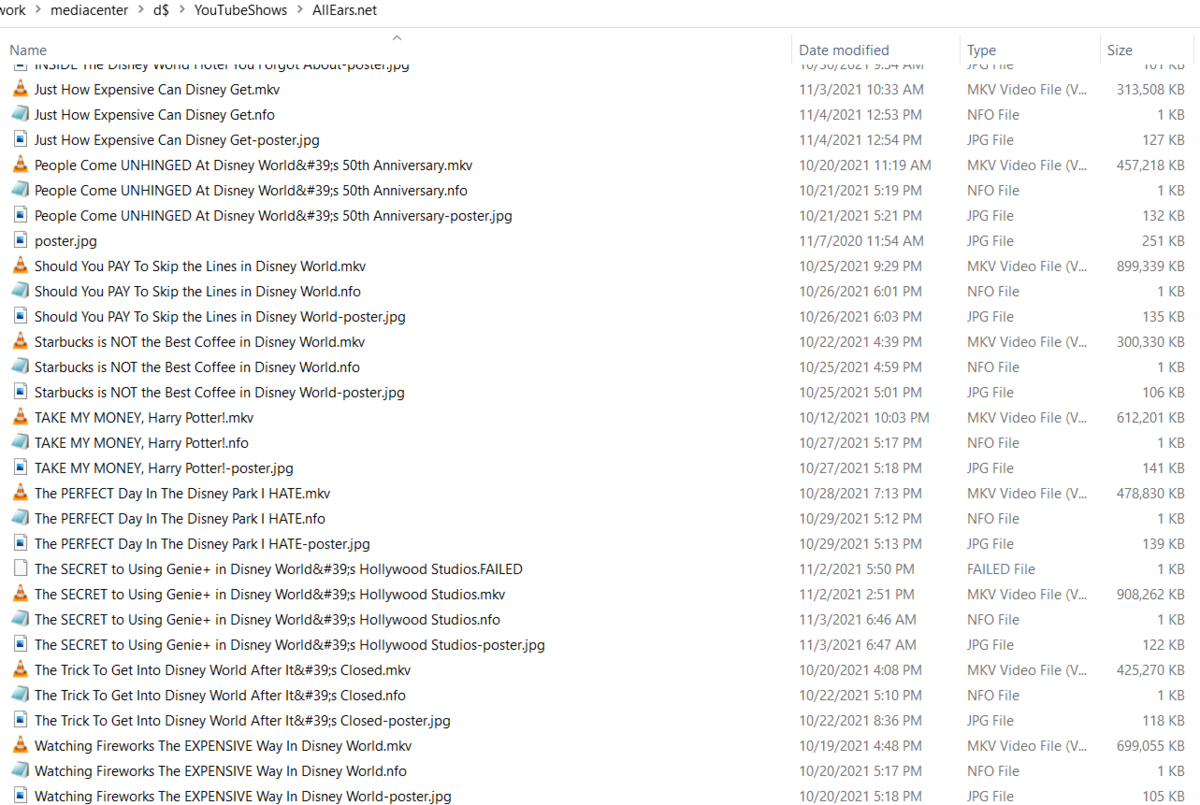Click the 899,339 KB size cell
The height and width of the screenshot is (805, 1200).
point(1151,266)
